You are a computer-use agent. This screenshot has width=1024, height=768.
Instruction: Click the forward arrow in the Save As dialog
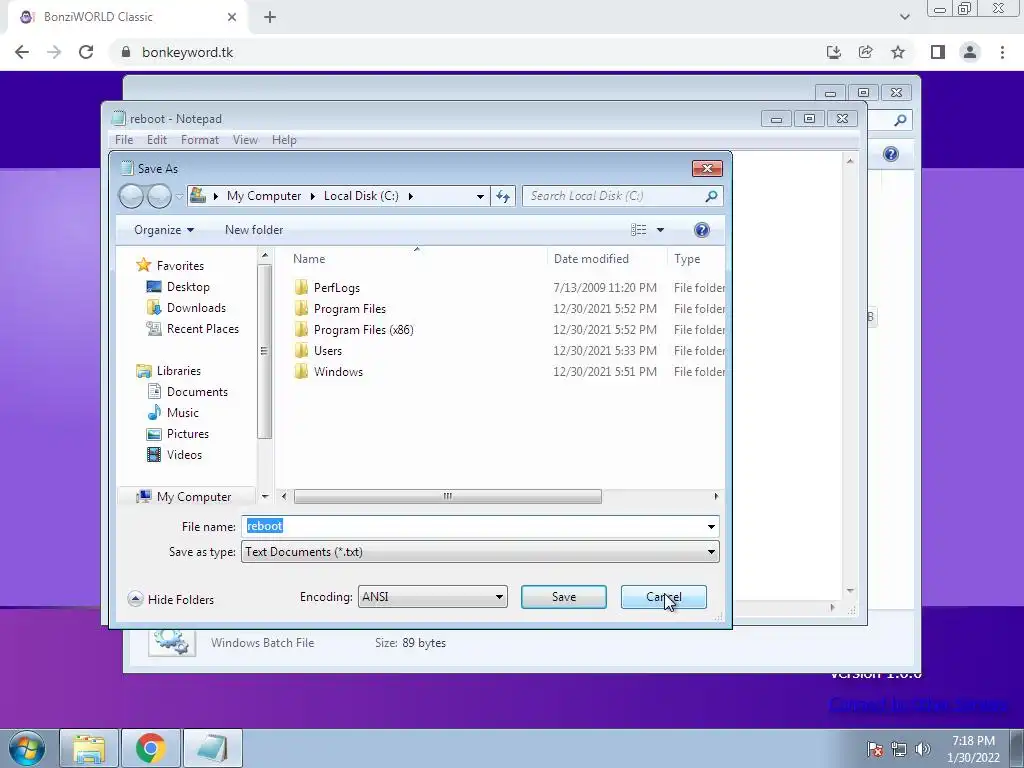coord(159,196)
